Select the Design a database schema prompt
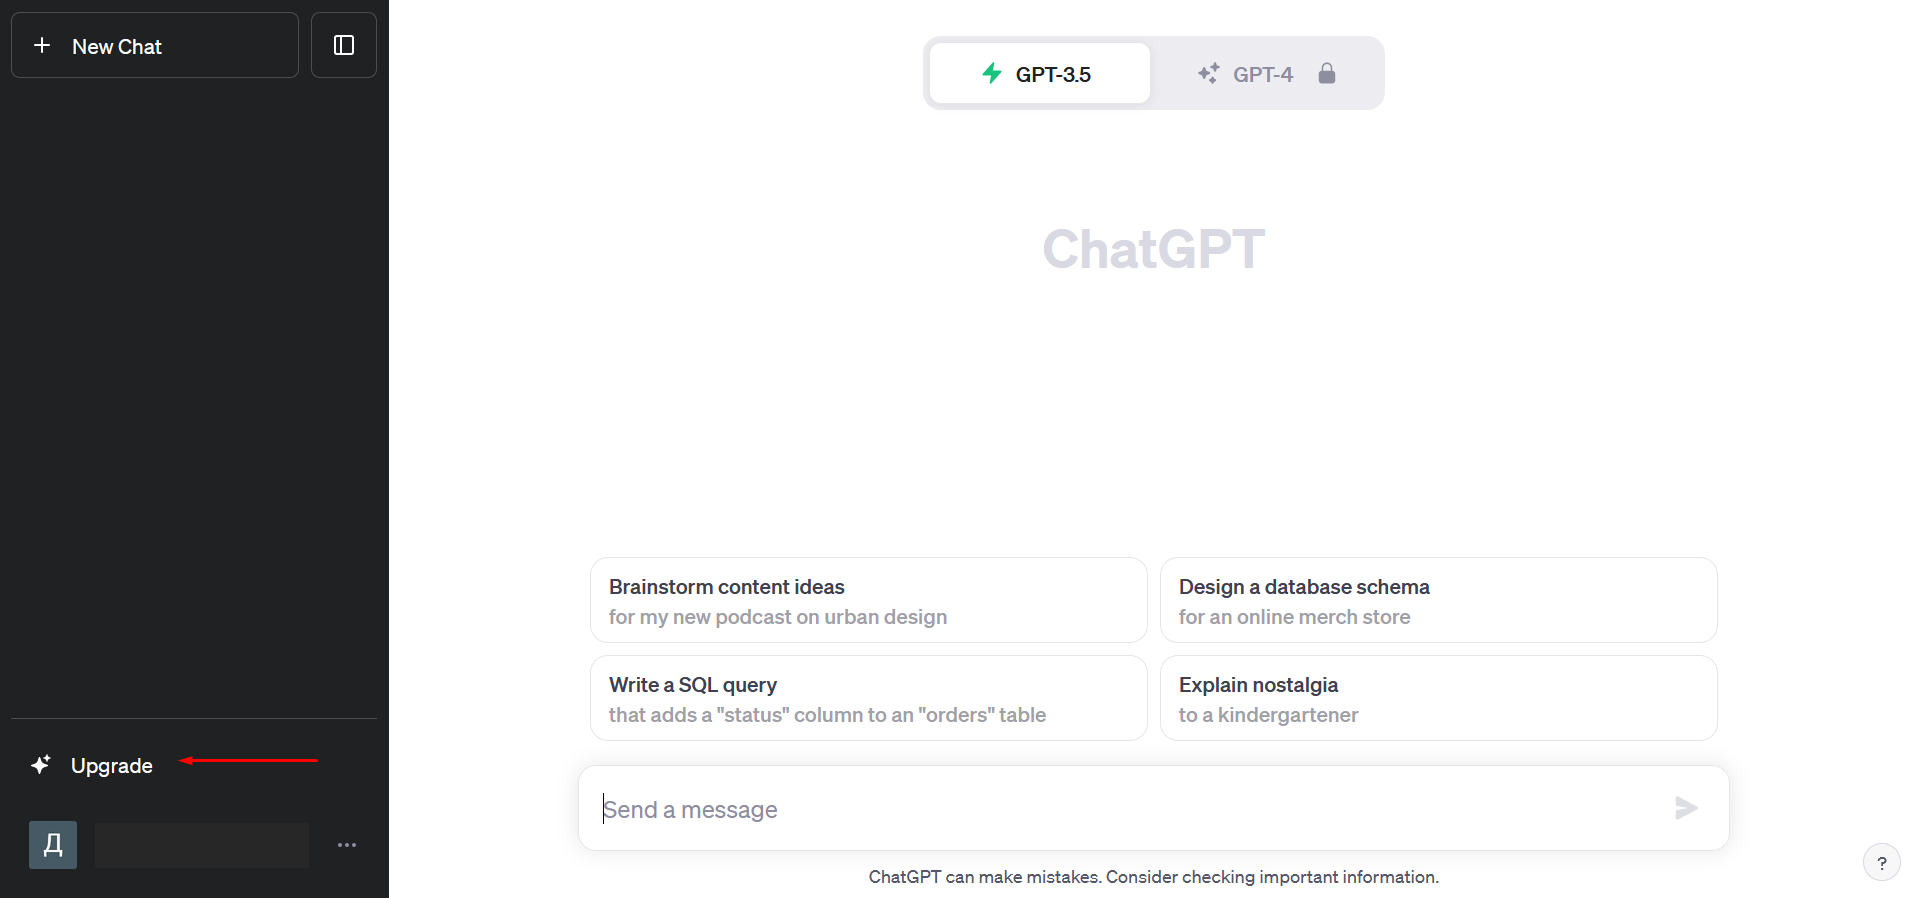 pos(1439,600)
